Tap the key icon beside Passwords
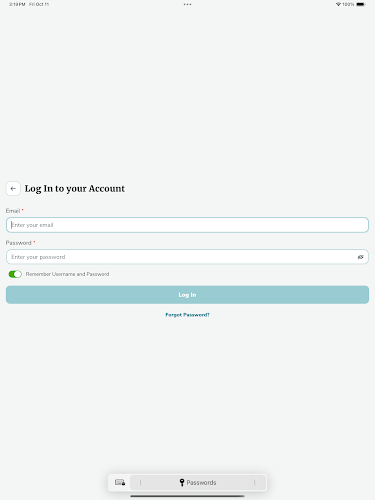375x500 pixels. [x=182, y=482]
